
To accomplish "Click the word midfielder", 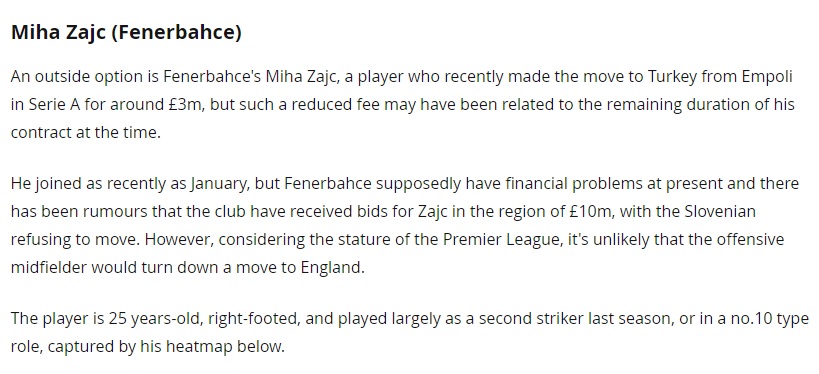I will click(x=49, y=267).
